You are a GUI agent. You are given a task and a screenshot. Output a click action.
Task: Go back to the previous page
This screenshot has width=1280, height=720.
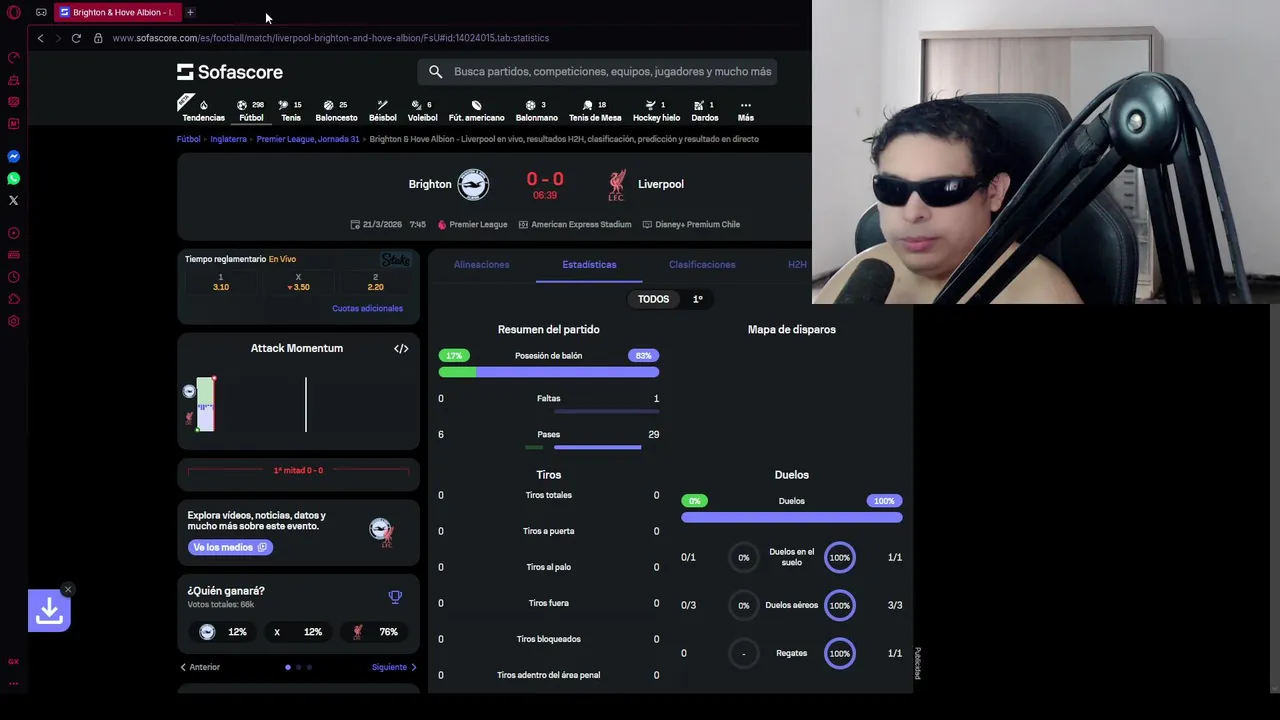coord(40,38)
